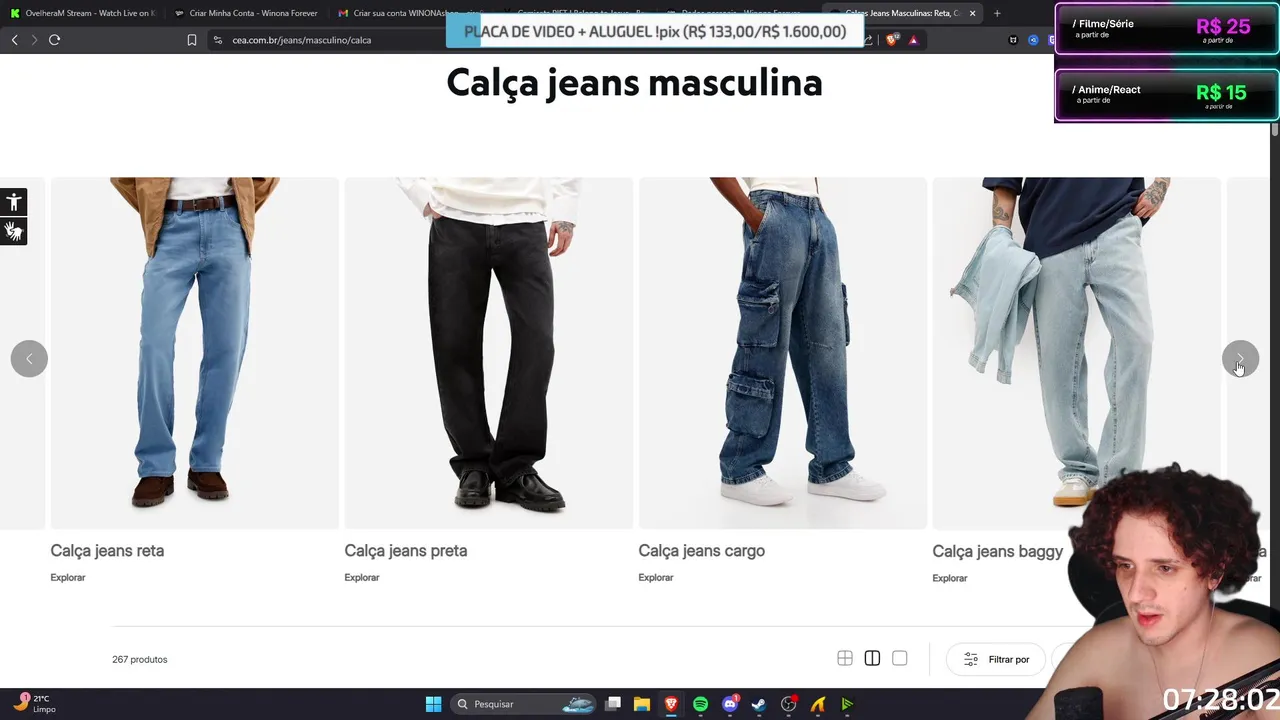Click Explorar under Calça jeans preta

[362, 577]
